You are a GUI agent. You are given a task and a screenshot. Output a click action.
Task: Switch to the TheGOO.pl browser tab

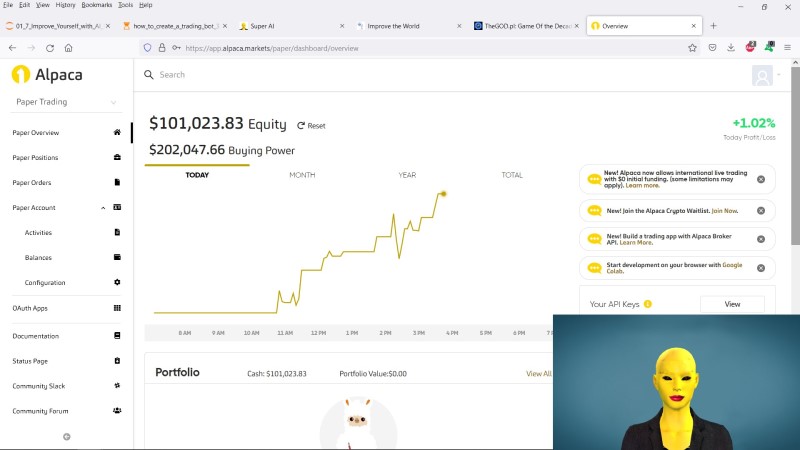pyautogui.click(x=526, y=26)
